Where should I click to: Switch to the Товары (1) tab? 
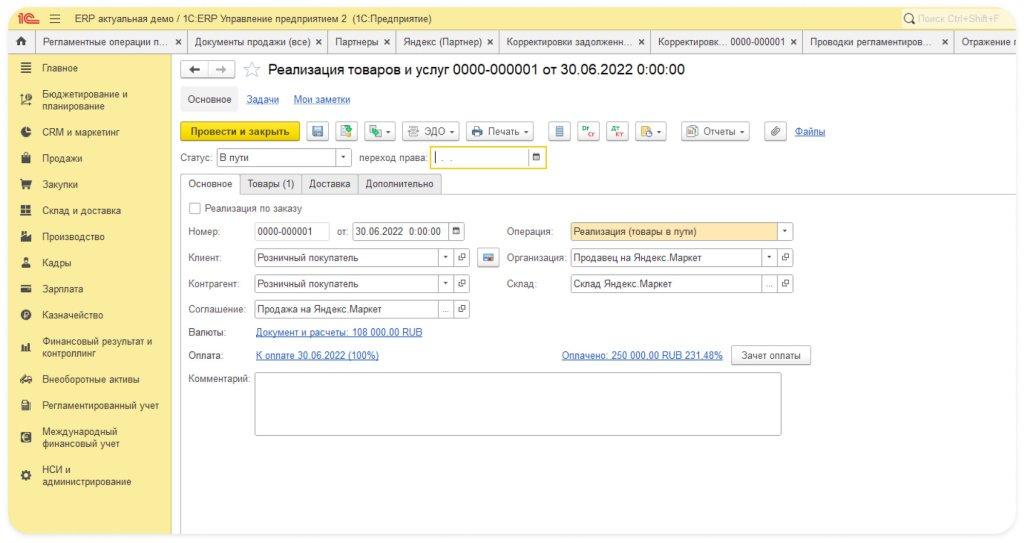pos(271,184)
